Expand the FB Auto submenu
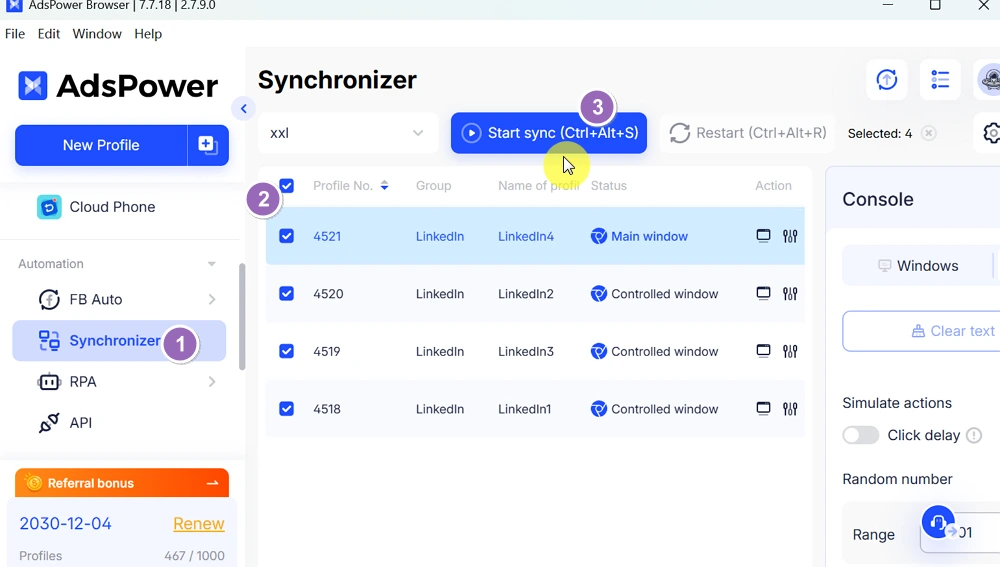Screen dimensions: 1000x567 pyautogui.click(x=212, y=299)
